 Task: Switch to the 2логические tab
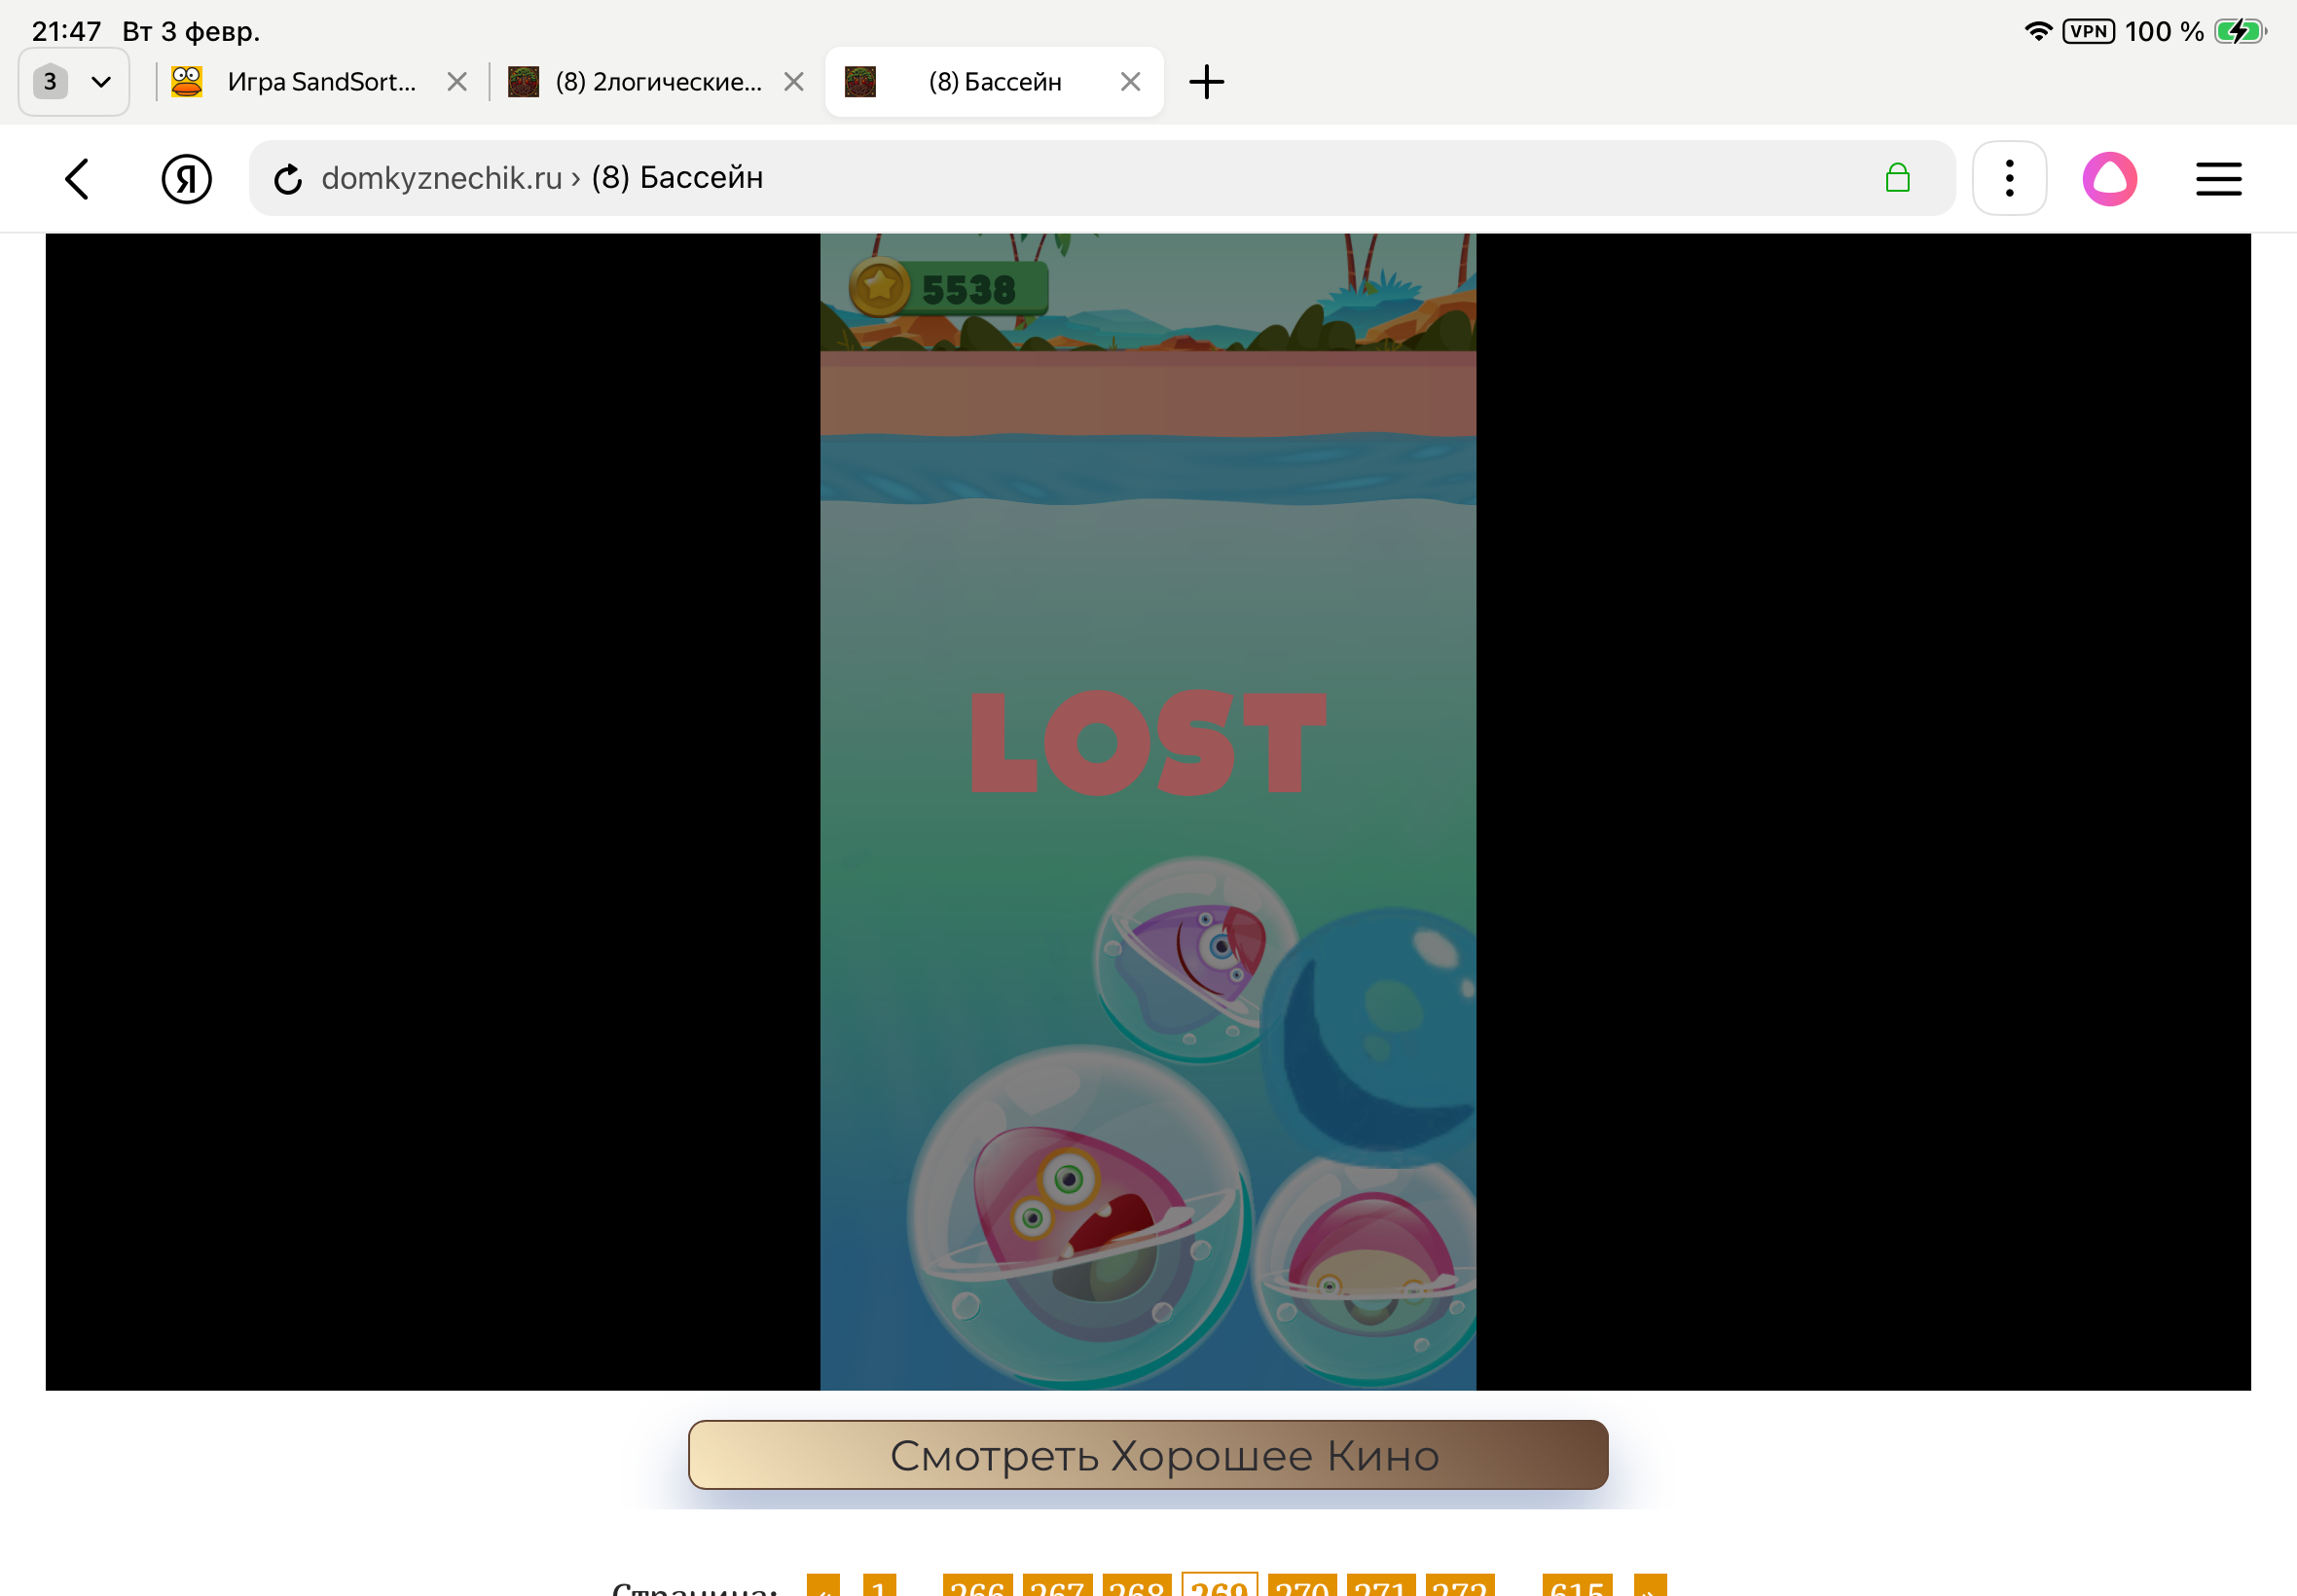pos(657,82)
